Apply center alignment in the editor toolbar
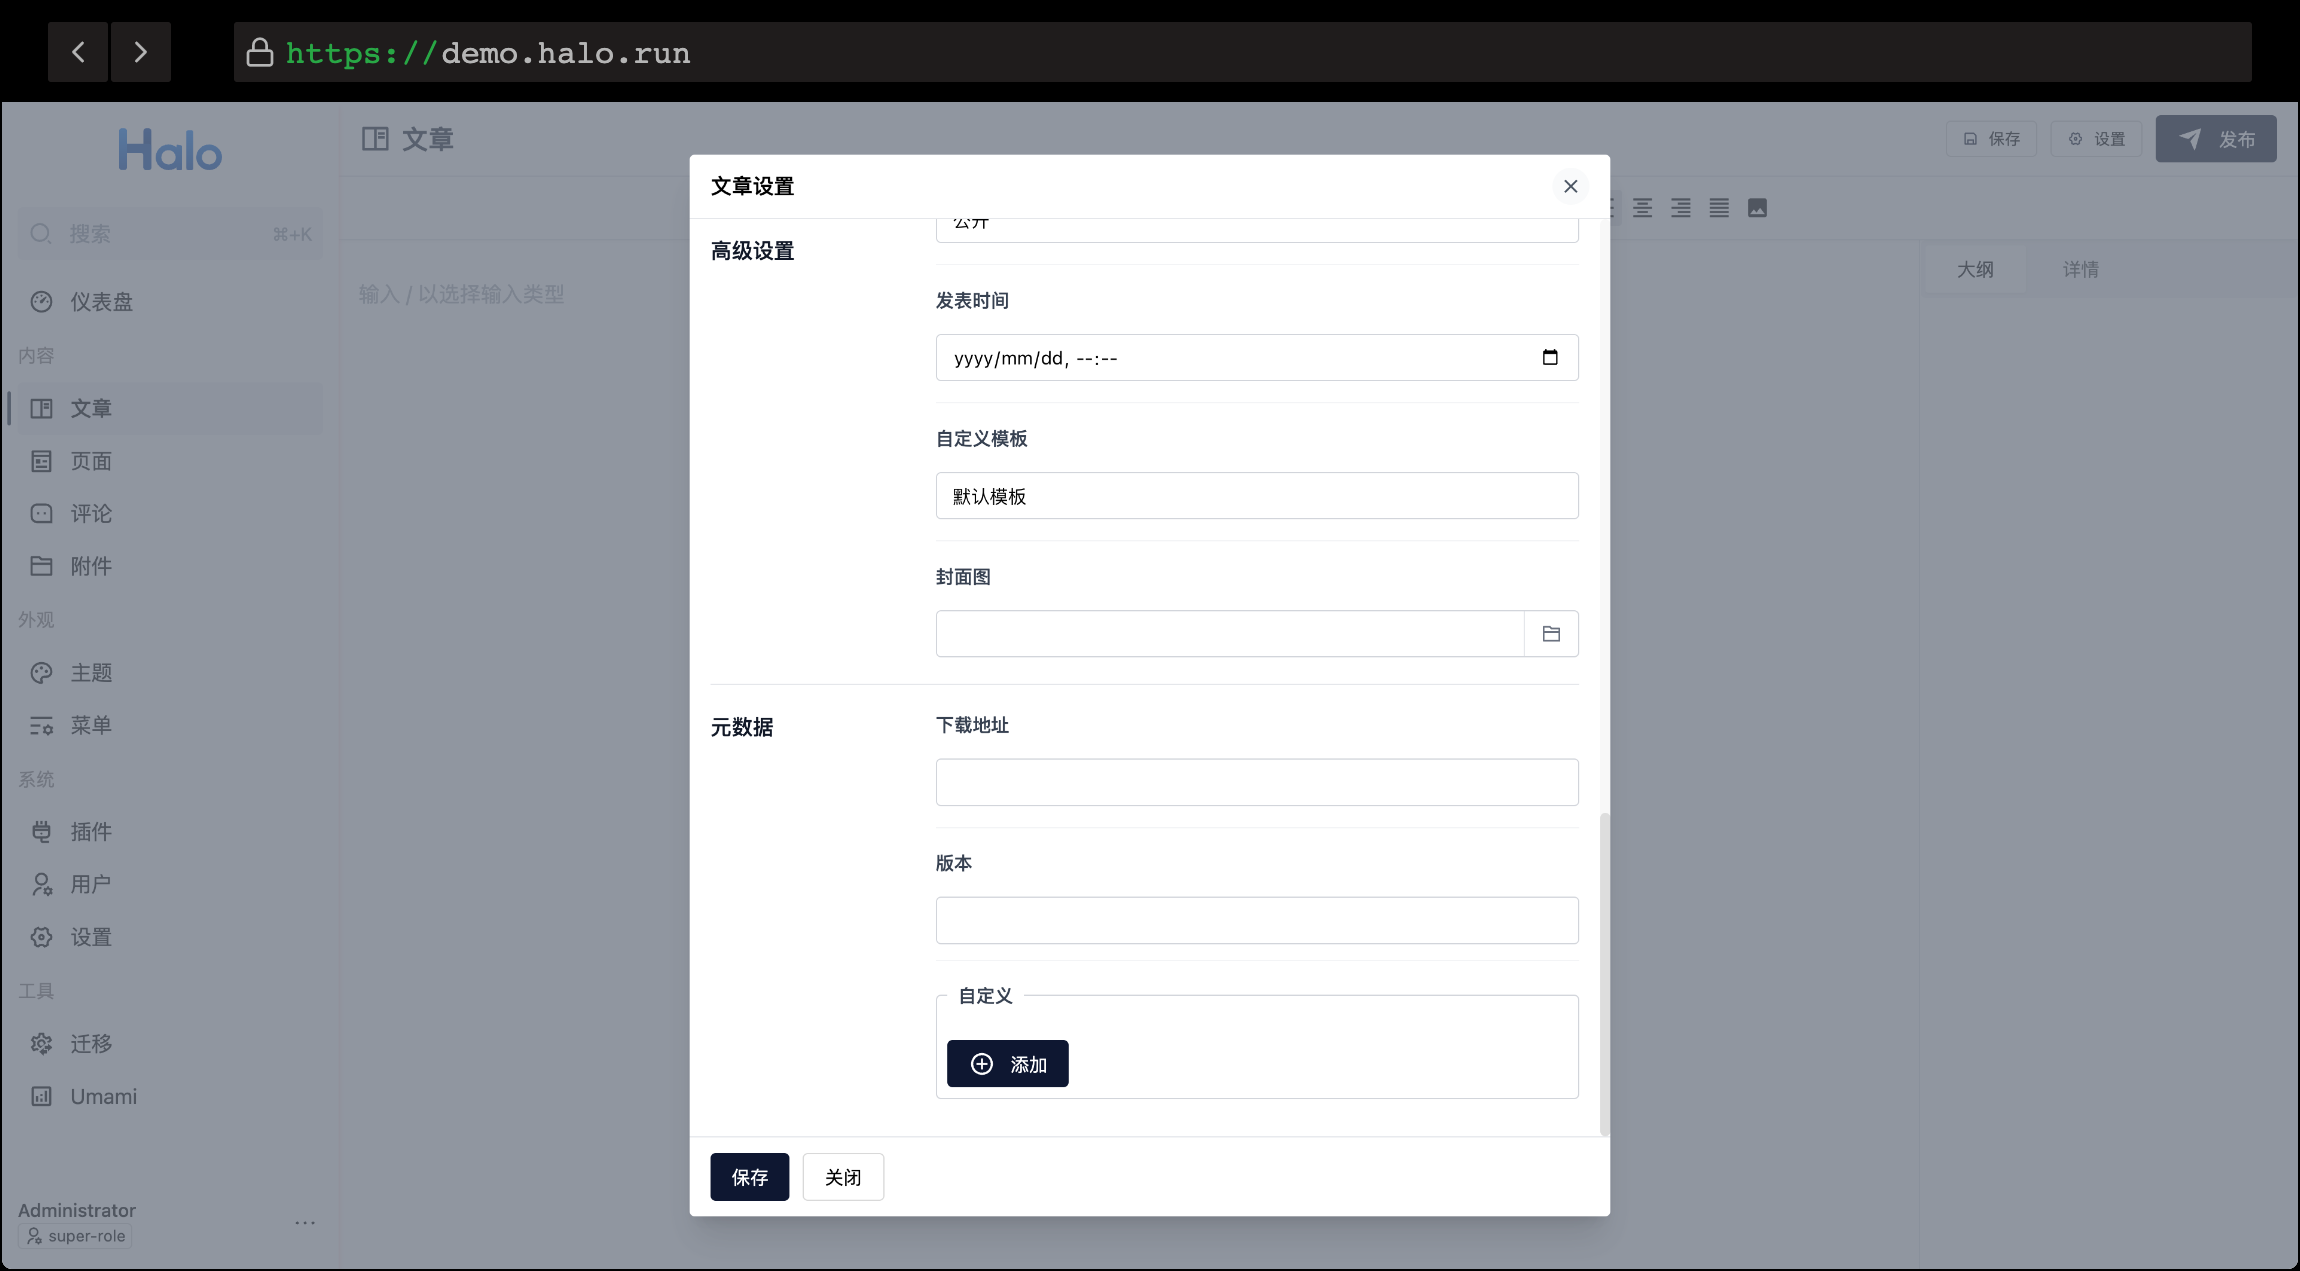Viewport: 2300px width, 1271px height. 1642,208
